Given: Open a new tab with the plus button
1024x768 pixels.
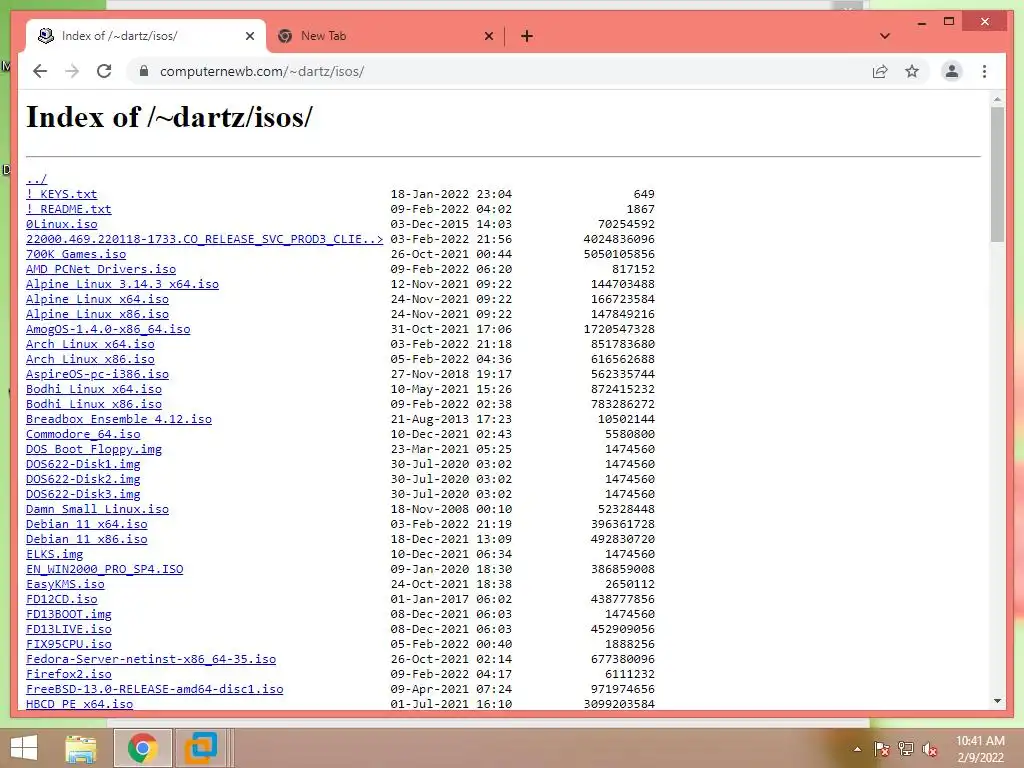Looking at the screenshot, I should click(527, 36).
